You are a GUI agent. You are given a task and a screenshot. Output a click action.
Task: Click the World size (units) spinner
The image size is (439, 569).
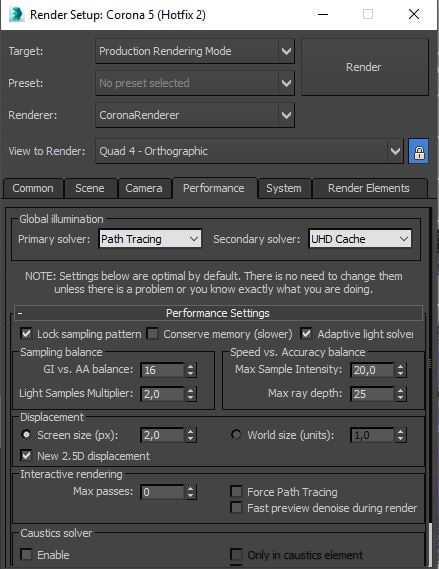[x=401, y=435]
